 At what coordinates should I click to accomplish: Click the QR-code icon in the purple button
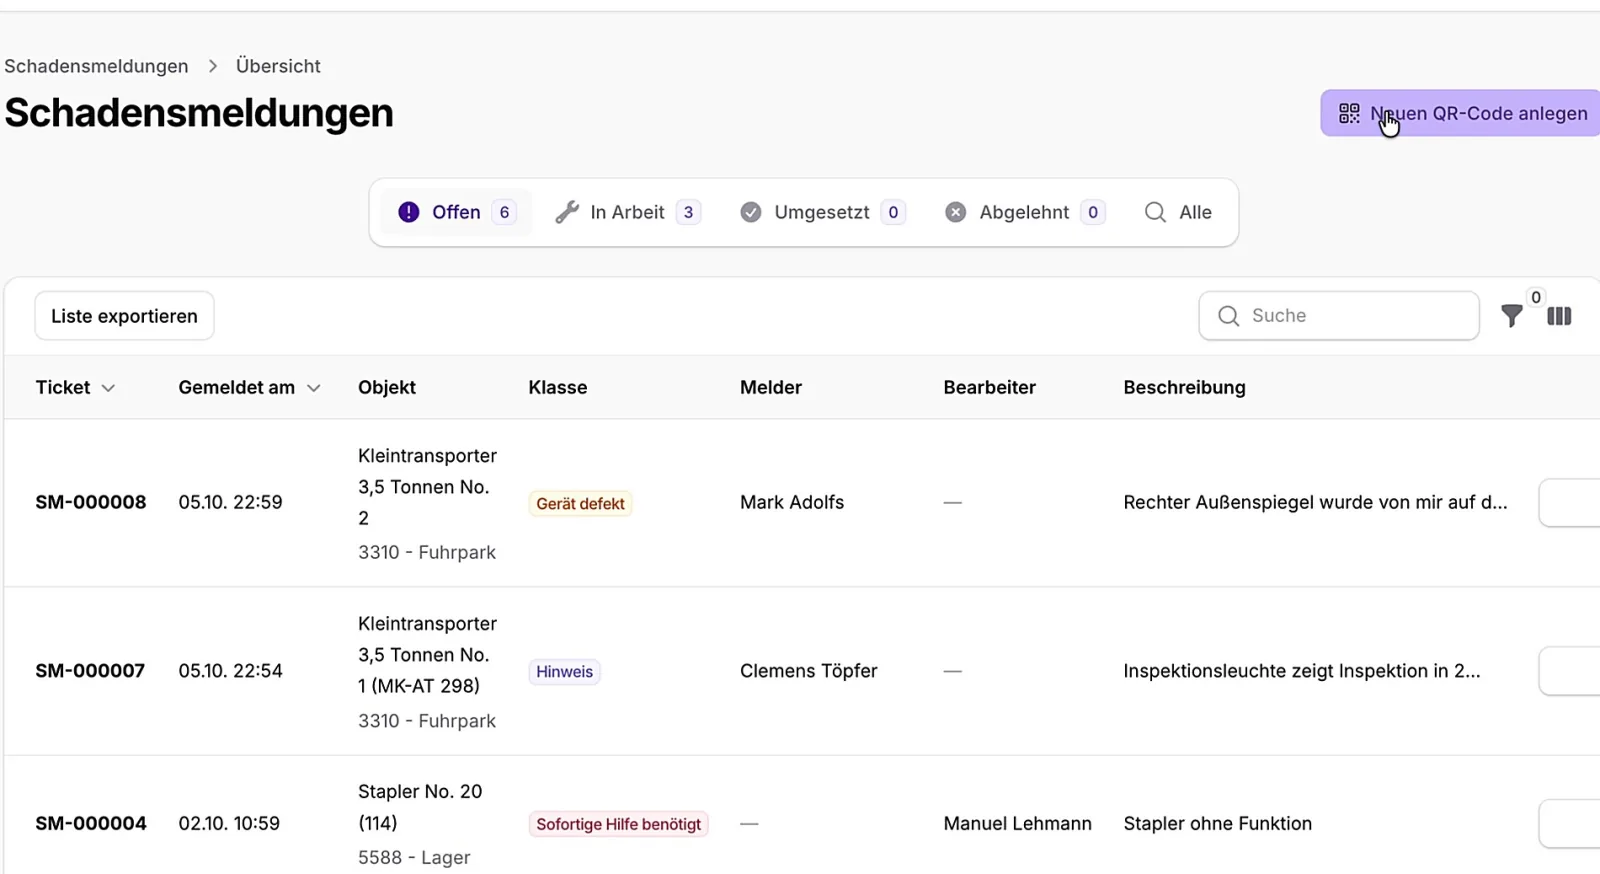point(1349,113)
